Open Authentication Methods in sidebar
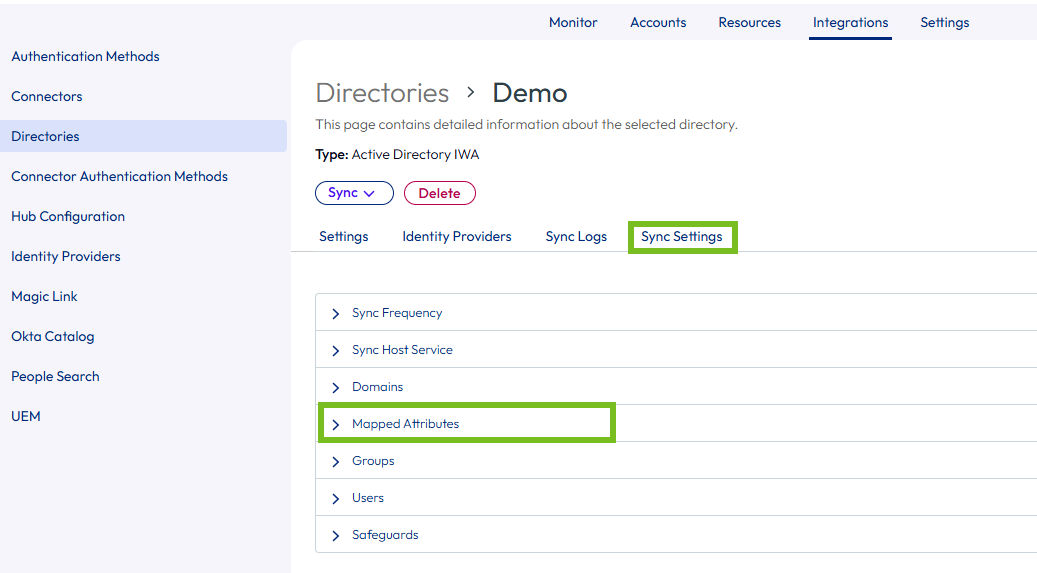The width and height of the screenshot is (1037, 573). point(85,56)
